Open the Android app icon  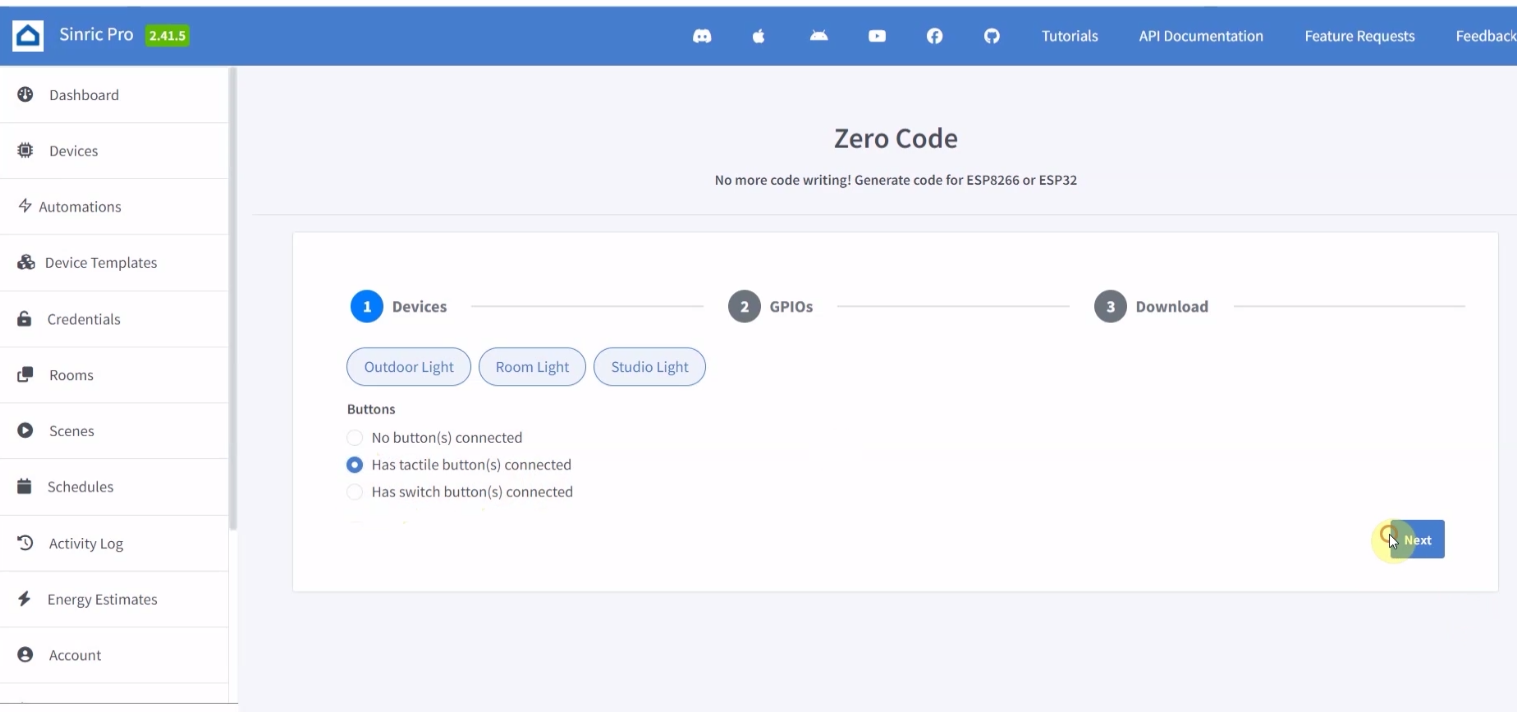pos(818,36)
